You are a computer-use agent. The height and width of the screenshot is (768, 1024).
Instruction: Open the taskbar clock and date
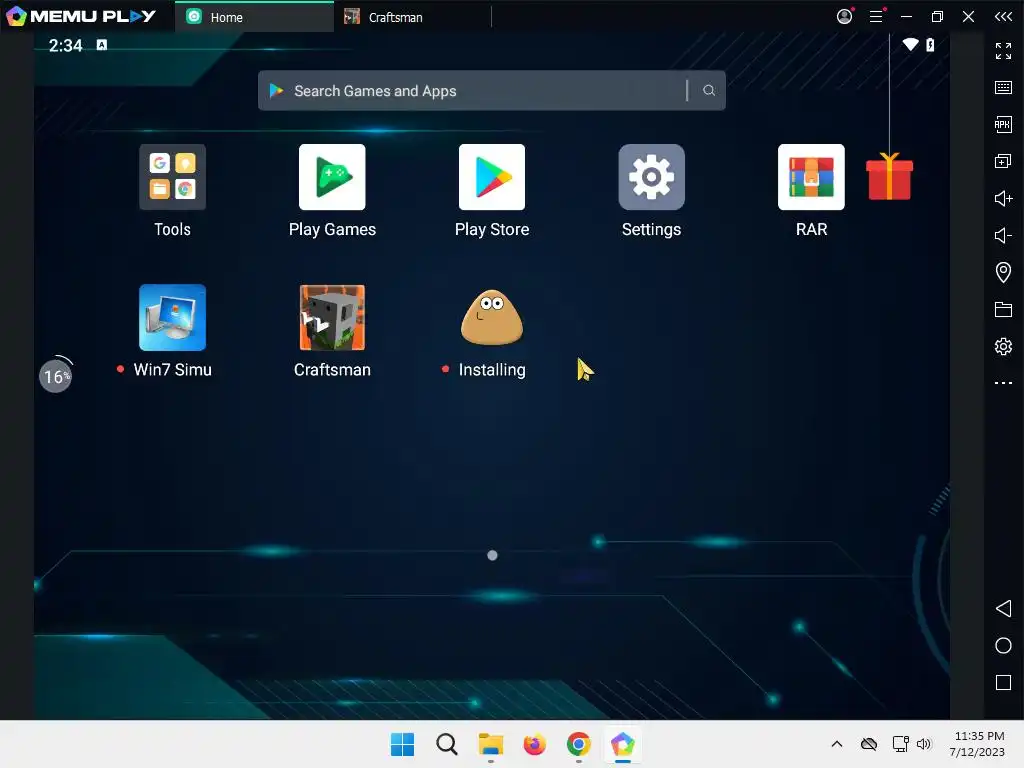pos(978,744)
